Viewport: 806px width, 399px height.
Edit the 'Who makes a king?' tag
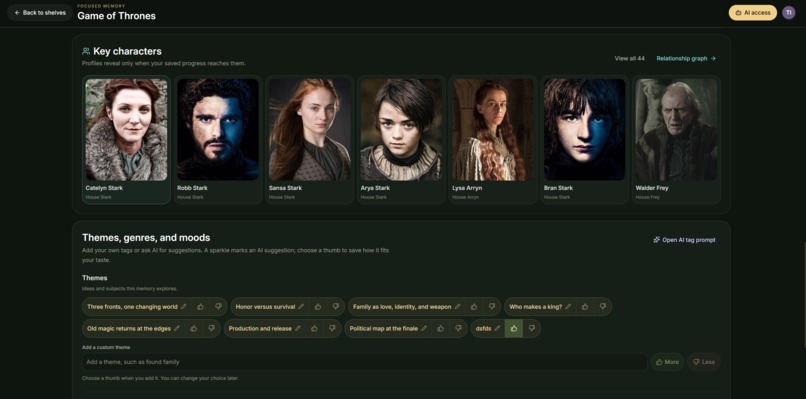tap(568, 307)
